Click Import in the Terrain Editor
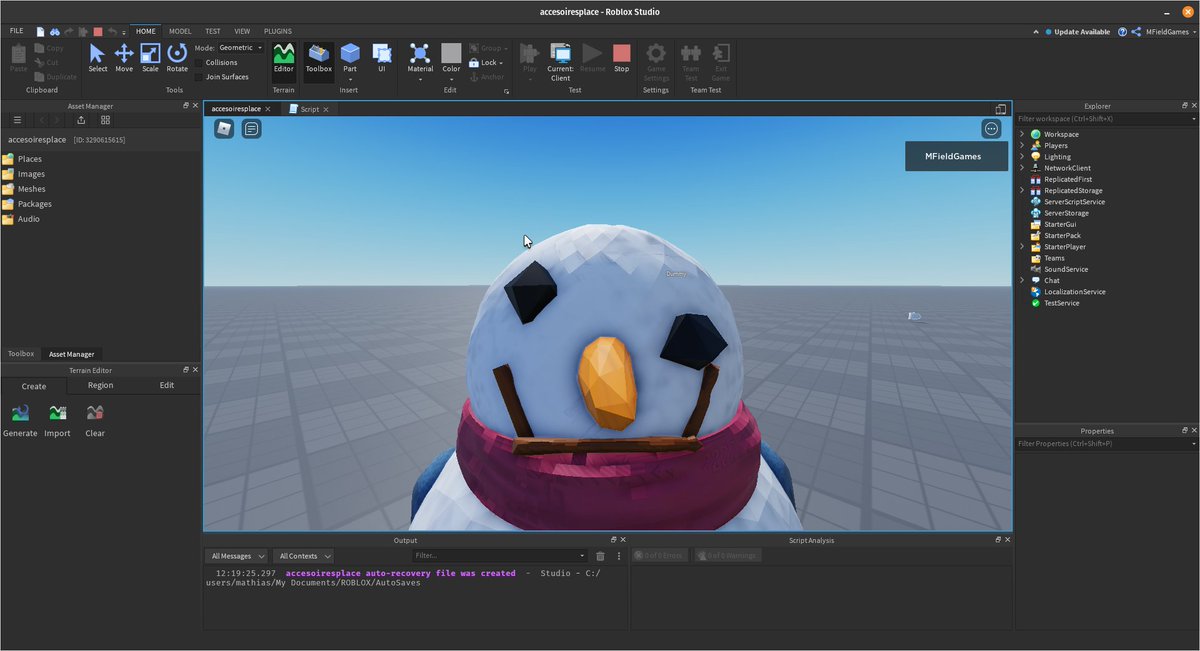The width and height of the screenshot is (1200, 651). pos(57,421)
